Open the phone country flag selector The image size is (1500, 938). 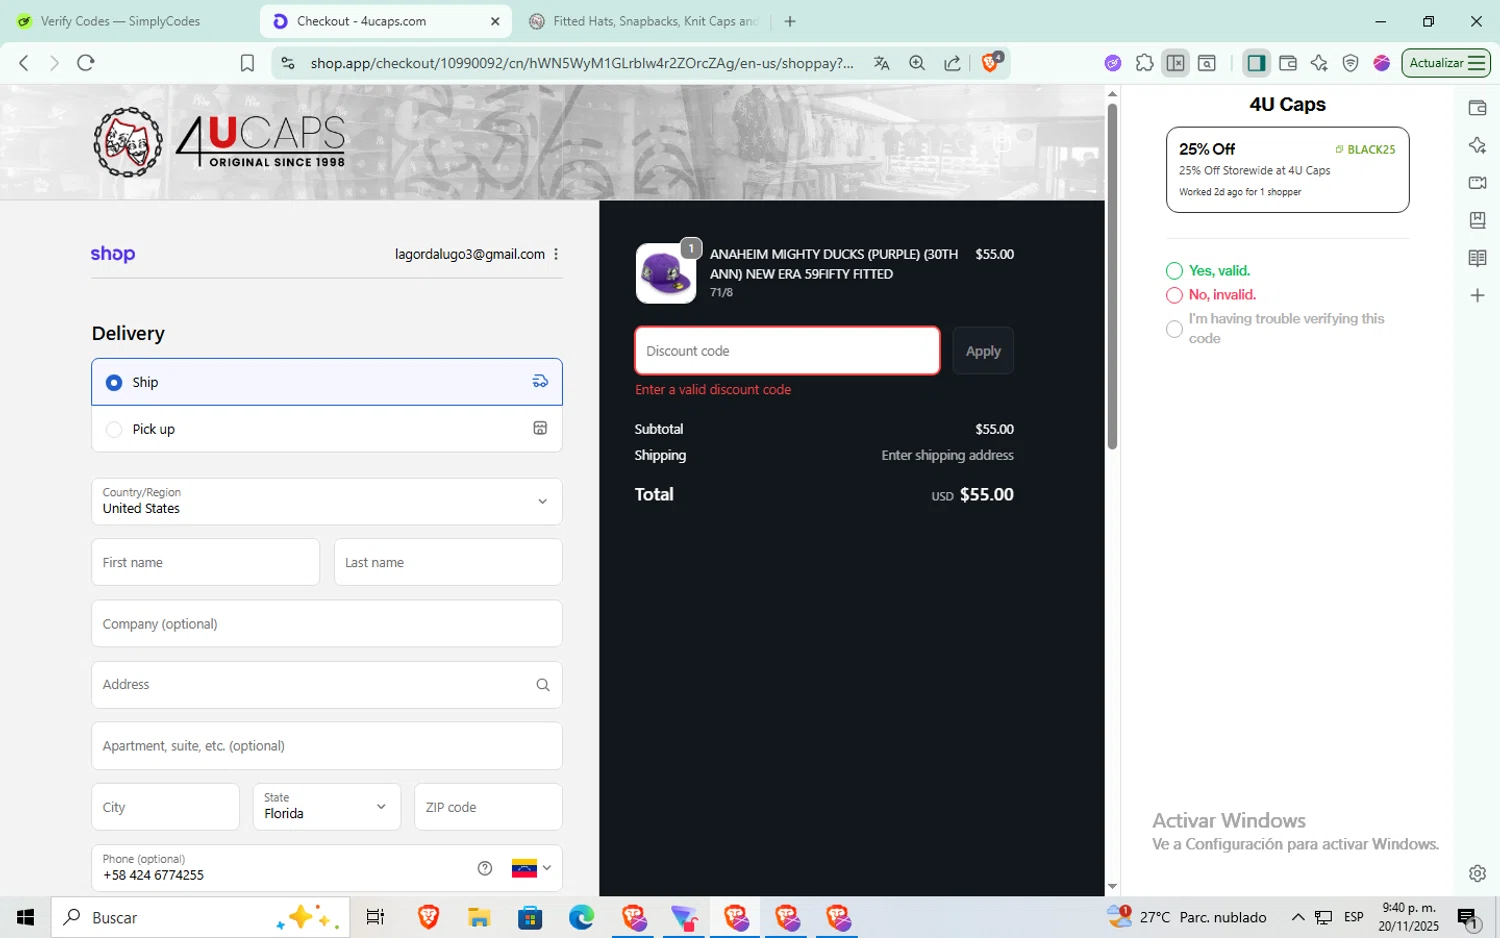pos(531,868)
